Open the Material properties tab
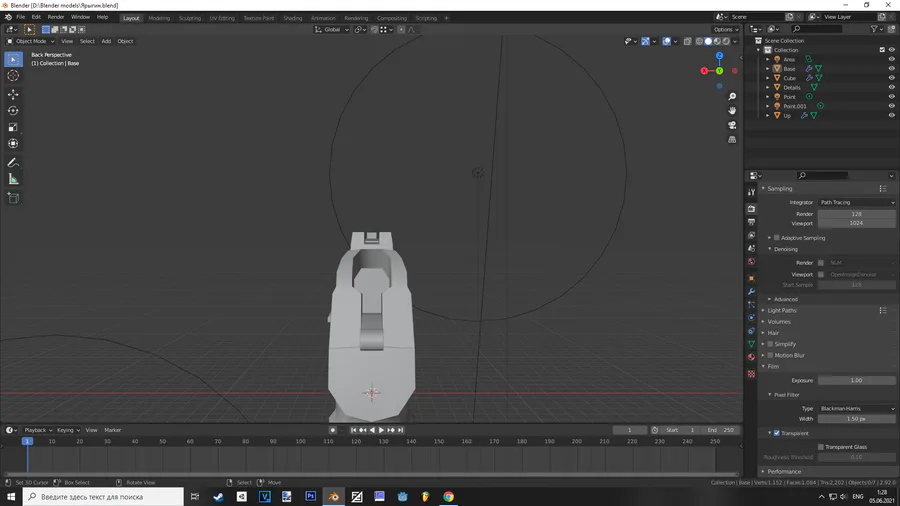The height and width of the screenshot is (506, 900). [751, 357]
